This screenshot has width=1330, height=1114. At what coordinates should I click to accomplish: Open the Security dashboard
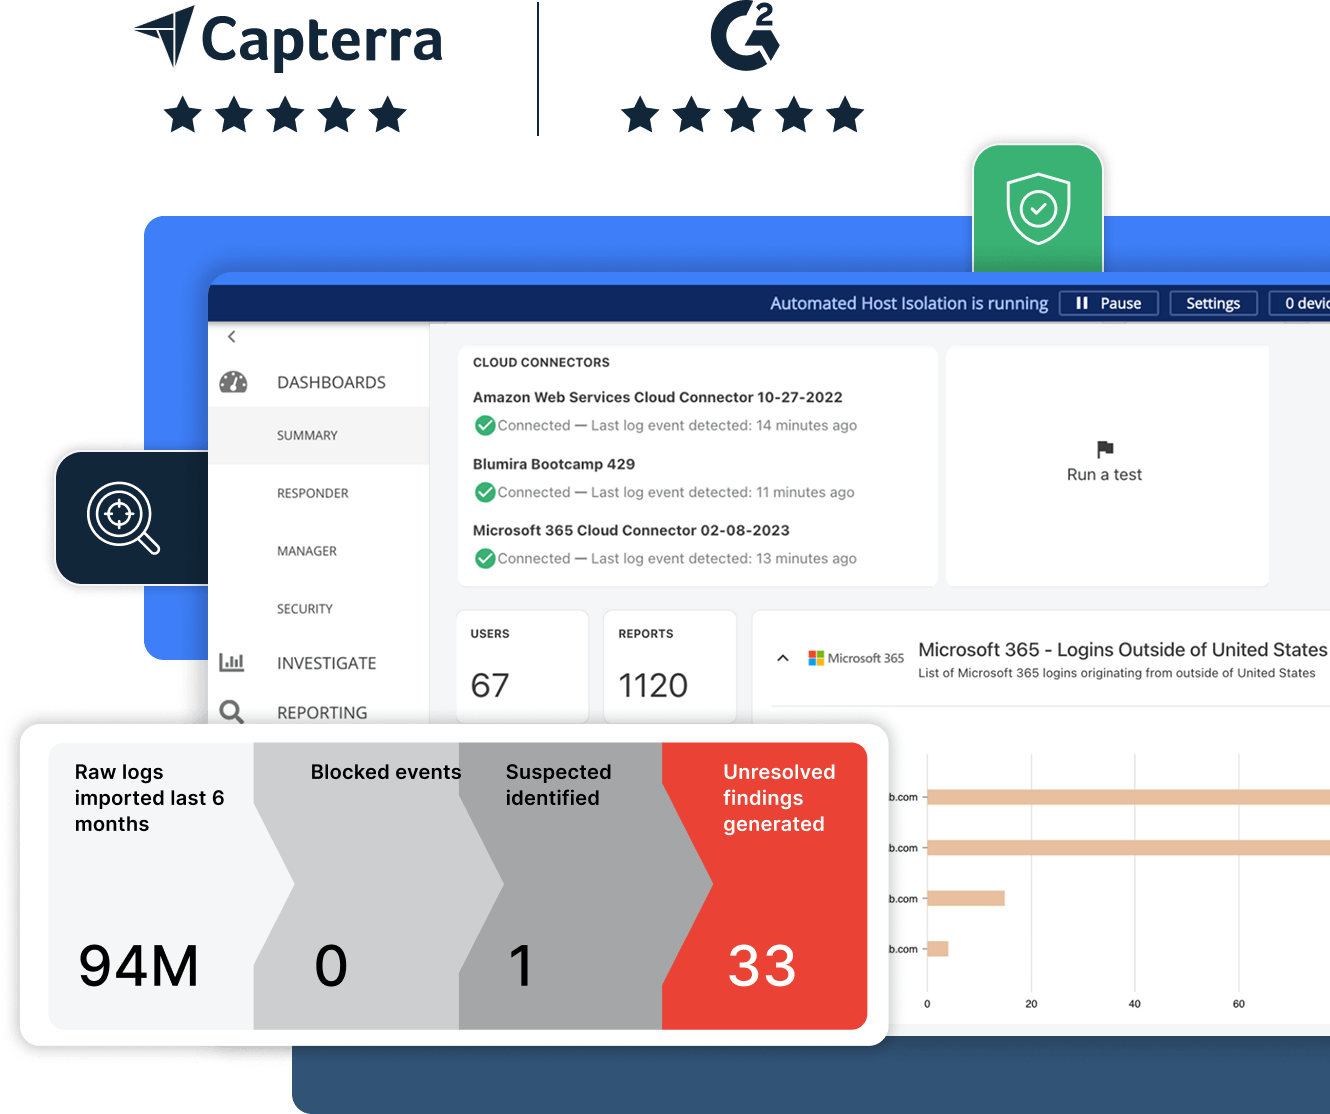tap(305, 608)
